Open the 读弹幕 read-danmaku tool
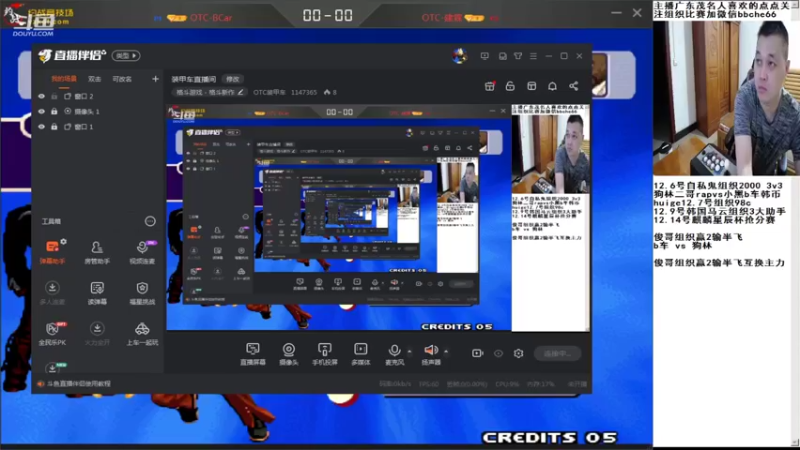The image size is (800, 450). [x=97, y=293]
